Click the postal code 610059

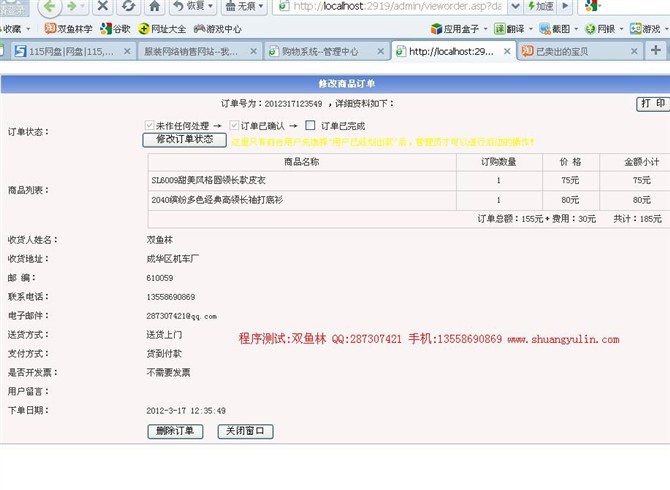[x=160, y=278]
